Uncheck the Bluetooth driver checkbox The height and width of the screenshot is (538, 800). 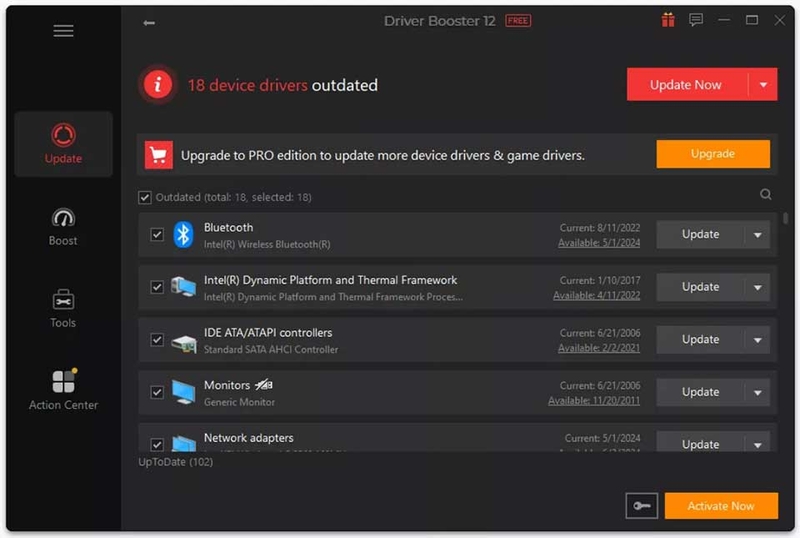tap(157, 235)
